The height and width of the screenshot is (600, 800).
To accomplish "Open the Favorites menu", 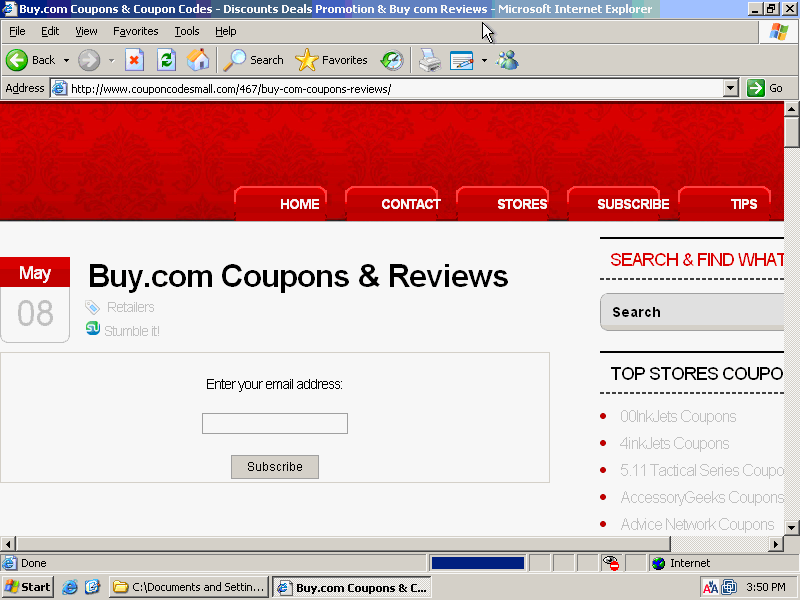I will 136,32.
